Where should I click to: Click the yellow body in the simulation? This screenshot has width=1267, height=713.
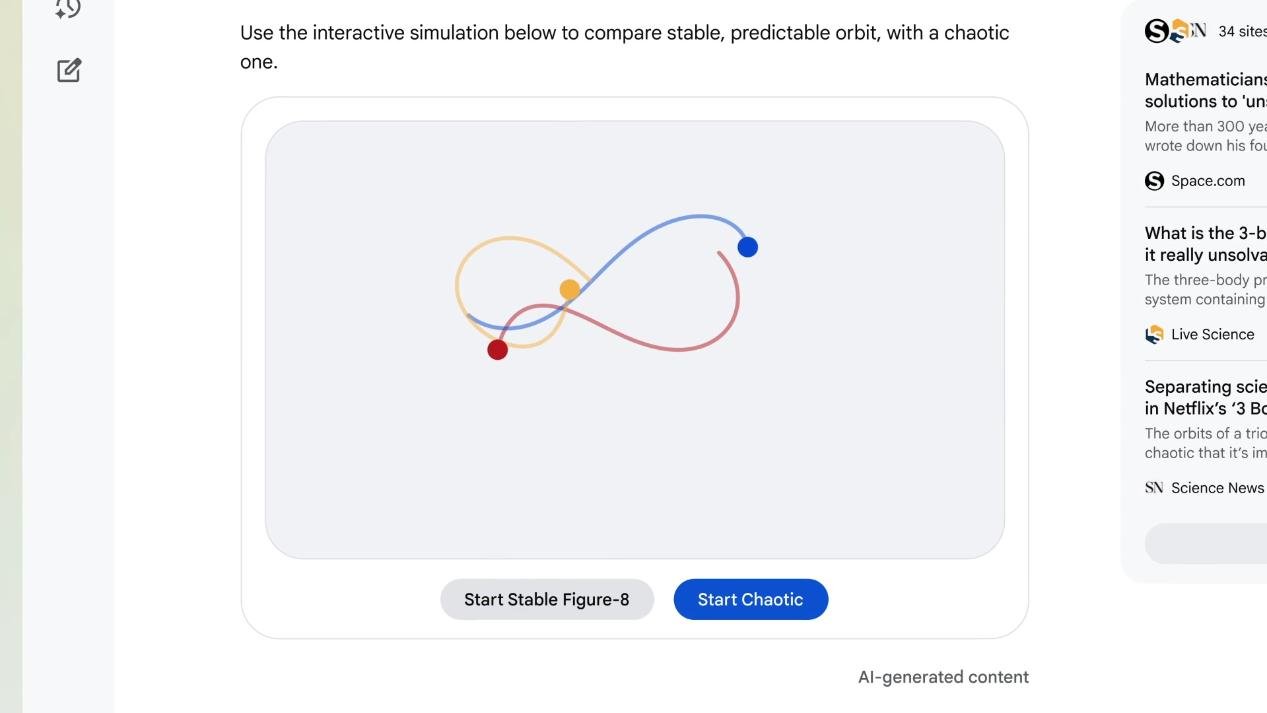(x=569, y=290)
